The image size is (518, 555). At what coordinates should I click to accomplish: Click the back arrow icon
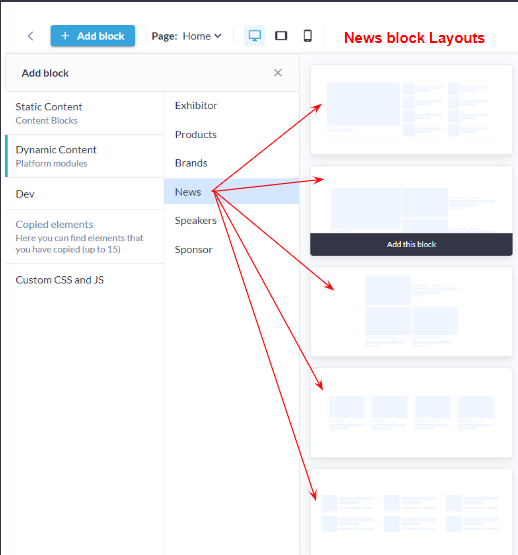click(31, 36)
